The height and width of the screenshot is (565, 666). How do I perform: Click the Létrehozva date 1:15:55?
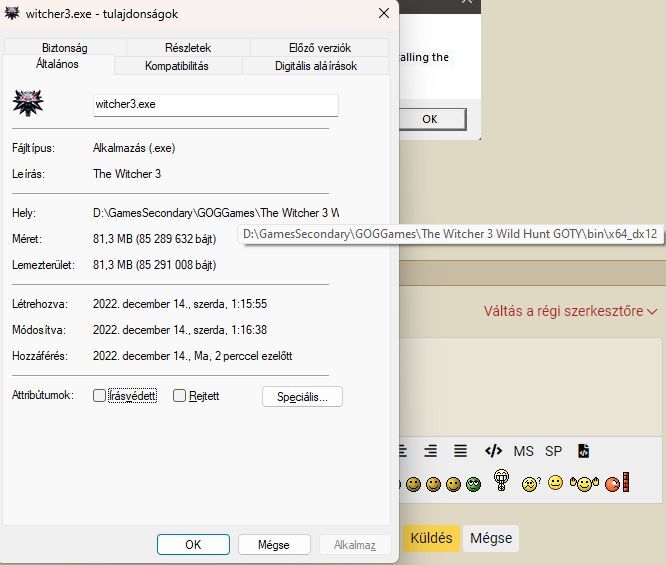180,304
